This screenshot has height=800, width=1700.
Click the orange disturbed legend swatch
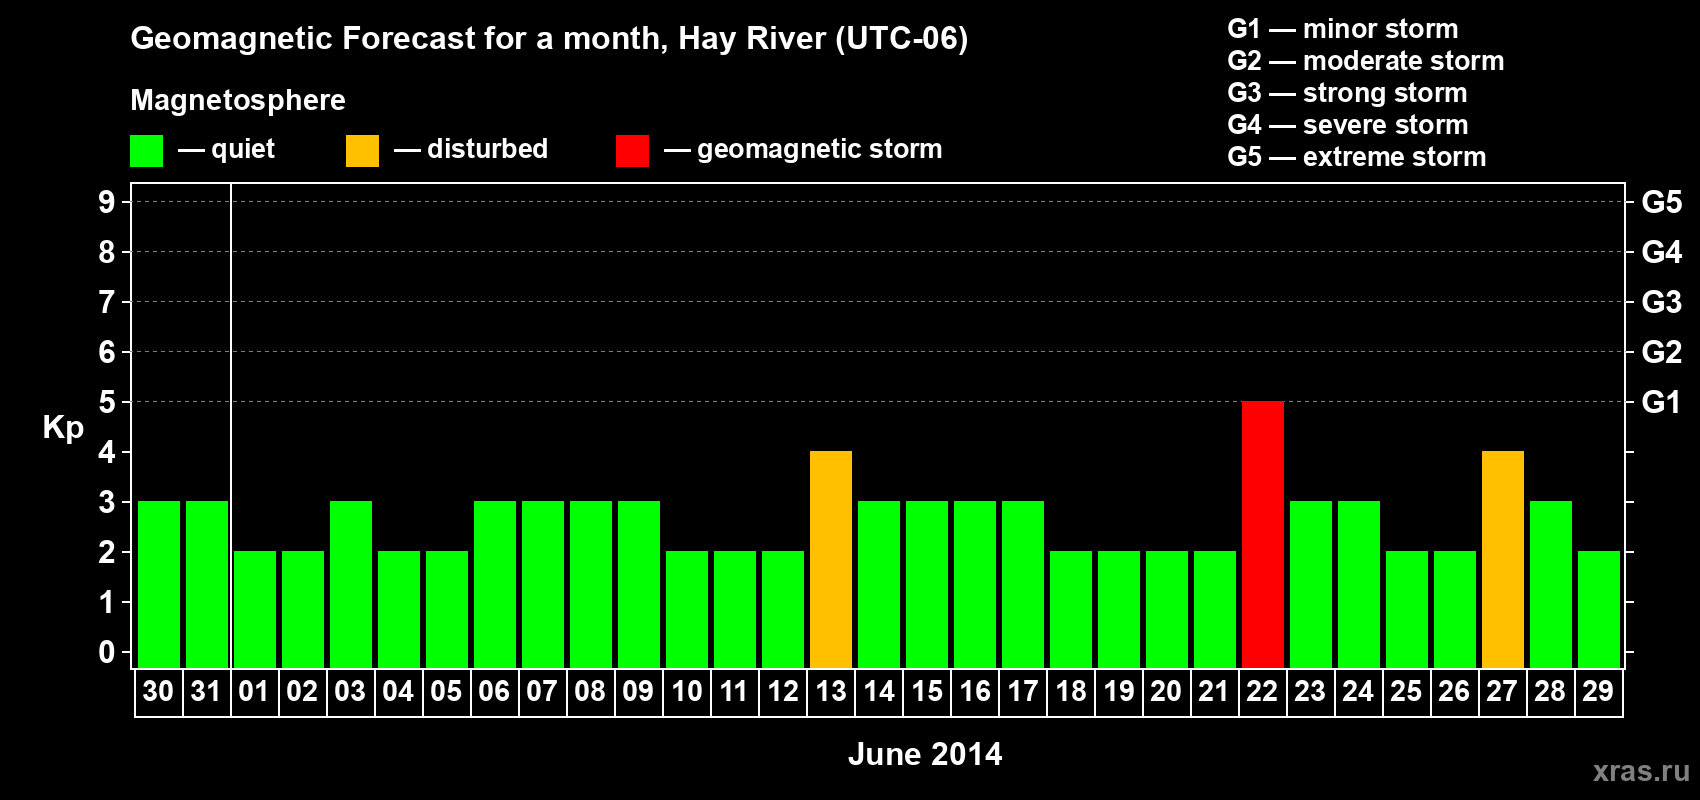[362, 151]
